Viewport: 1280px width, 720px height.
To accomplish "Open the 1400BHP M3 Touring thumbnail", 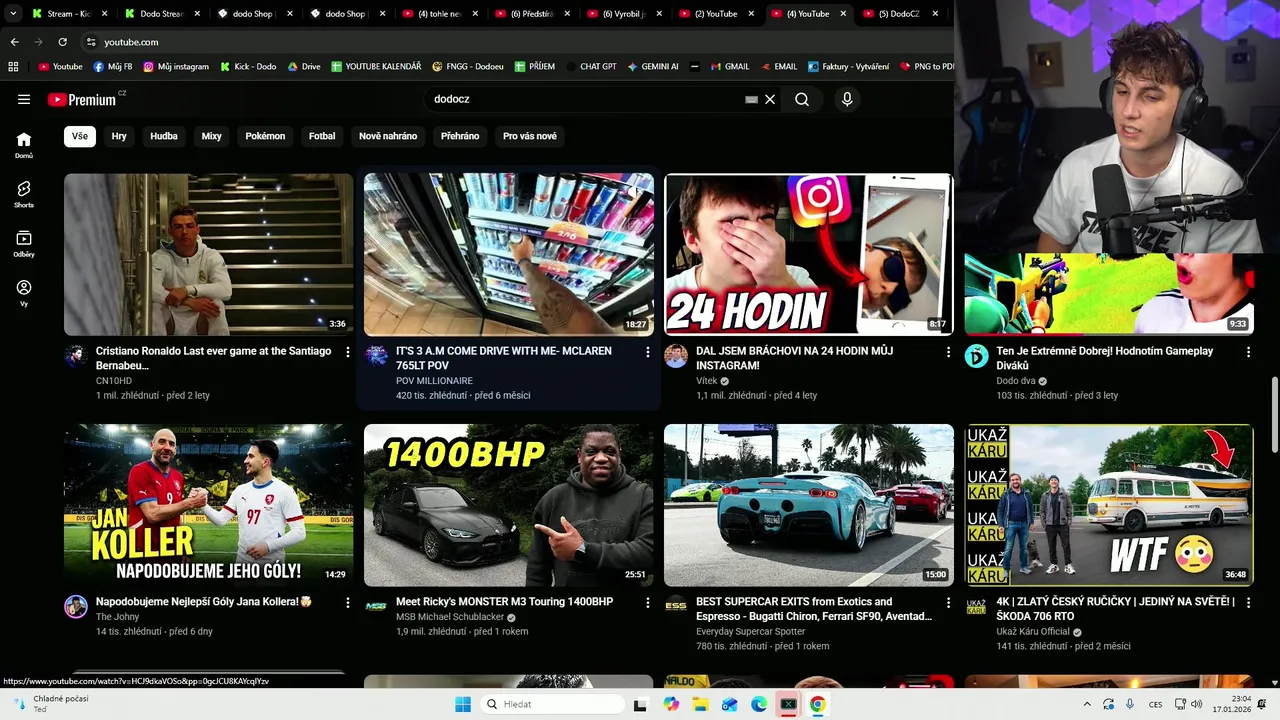I will point(508,505).
